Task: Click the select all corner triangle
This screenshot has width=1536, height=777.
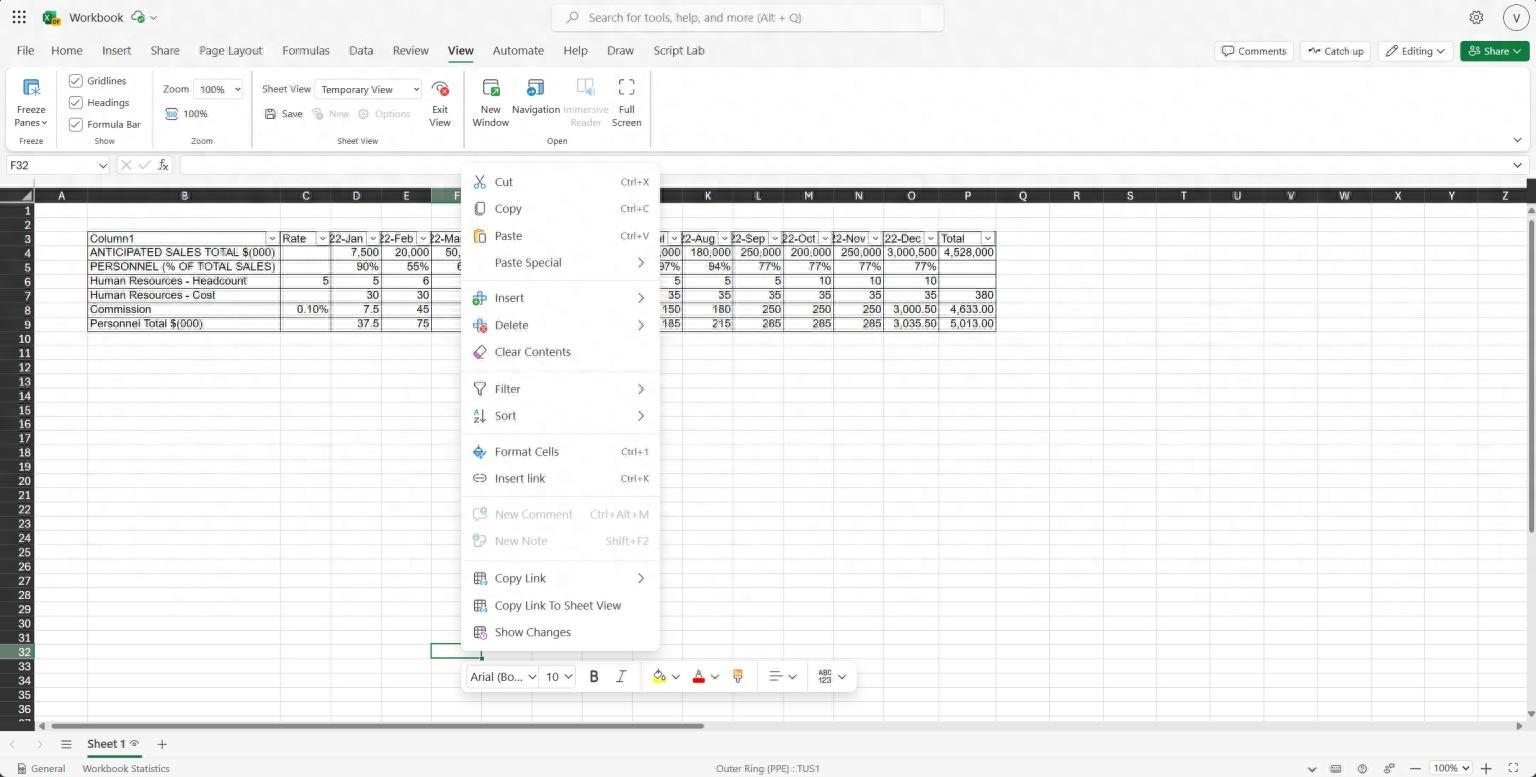Action: coord(28,196)
